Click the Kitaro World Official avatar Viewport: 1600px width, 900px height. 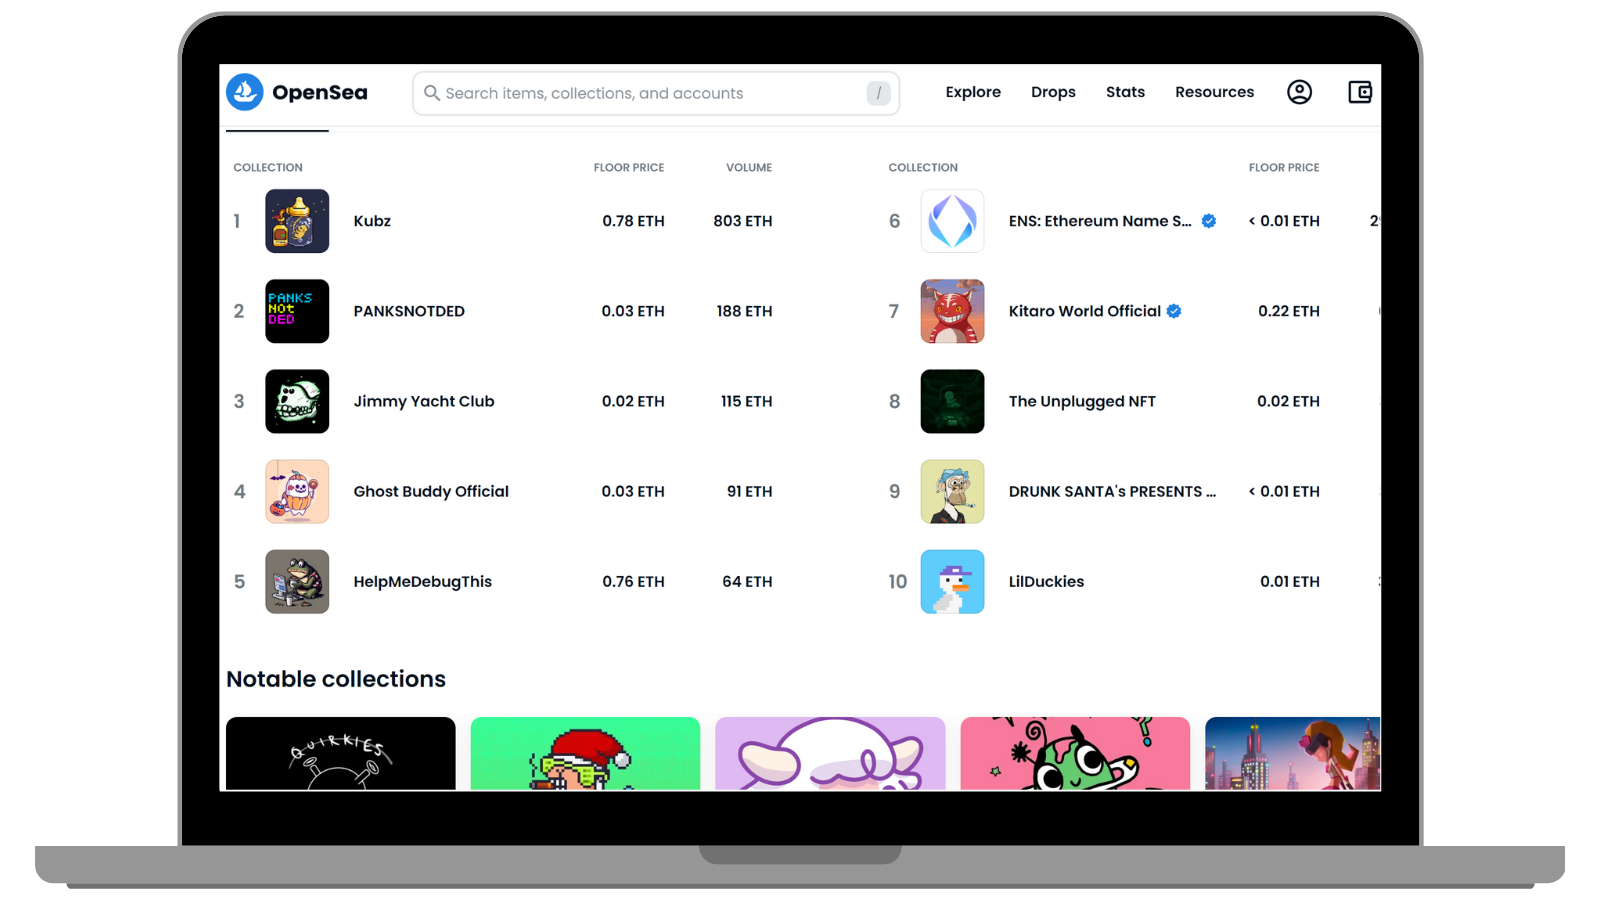click(x=952, y=311)
